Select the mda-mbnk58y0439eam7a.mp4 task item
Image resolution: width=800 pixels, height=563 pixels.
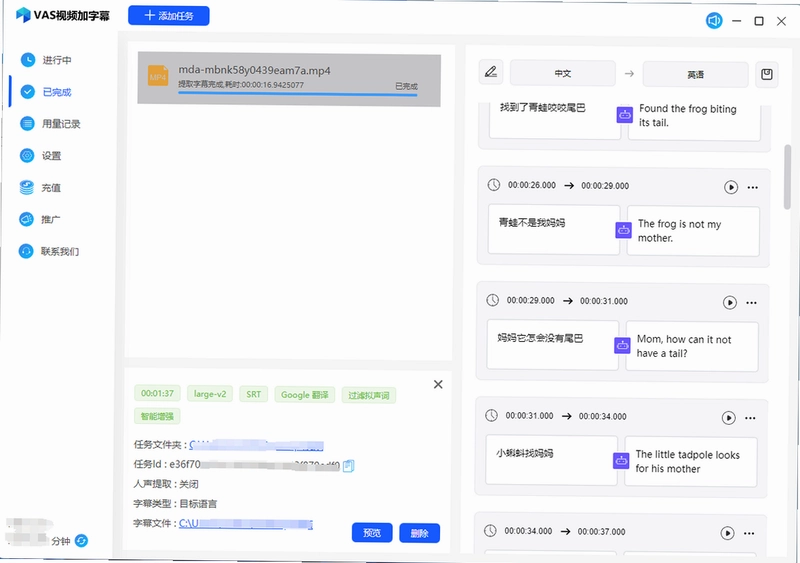(x=289, y=80)
